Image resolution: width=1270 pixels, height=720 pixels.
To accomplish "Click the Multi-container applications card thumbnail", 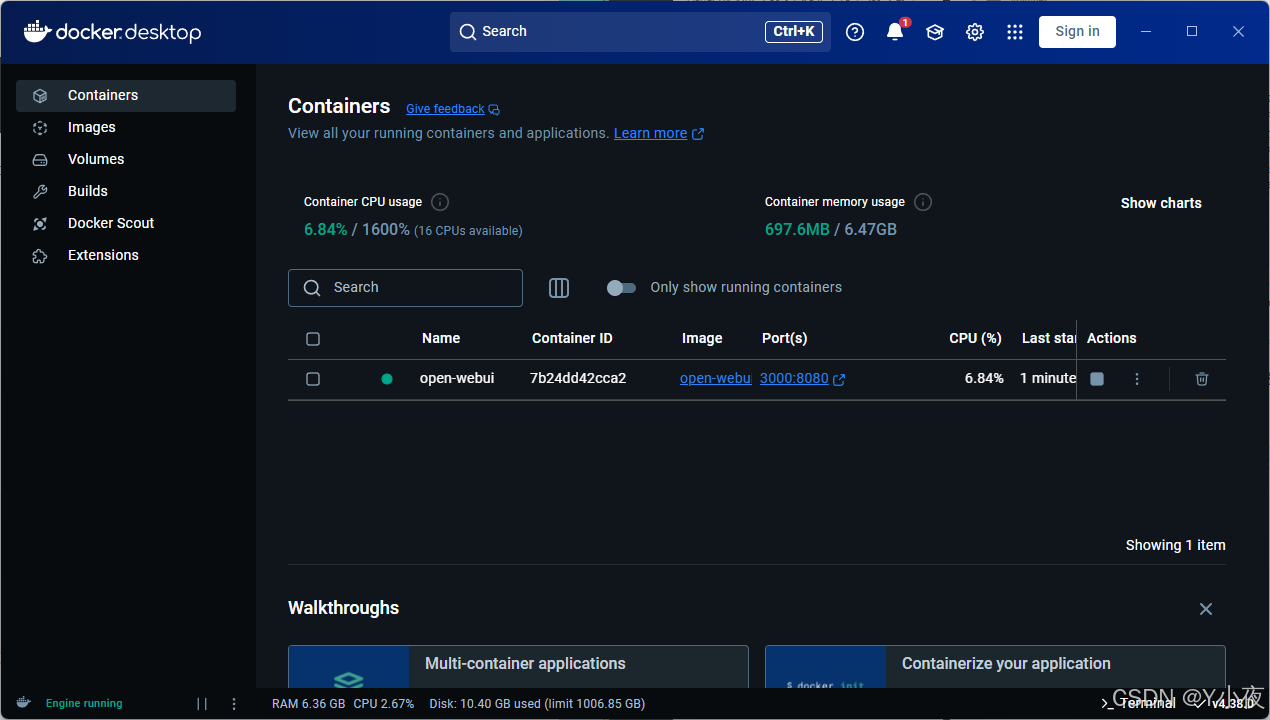I will pos(348,667).
